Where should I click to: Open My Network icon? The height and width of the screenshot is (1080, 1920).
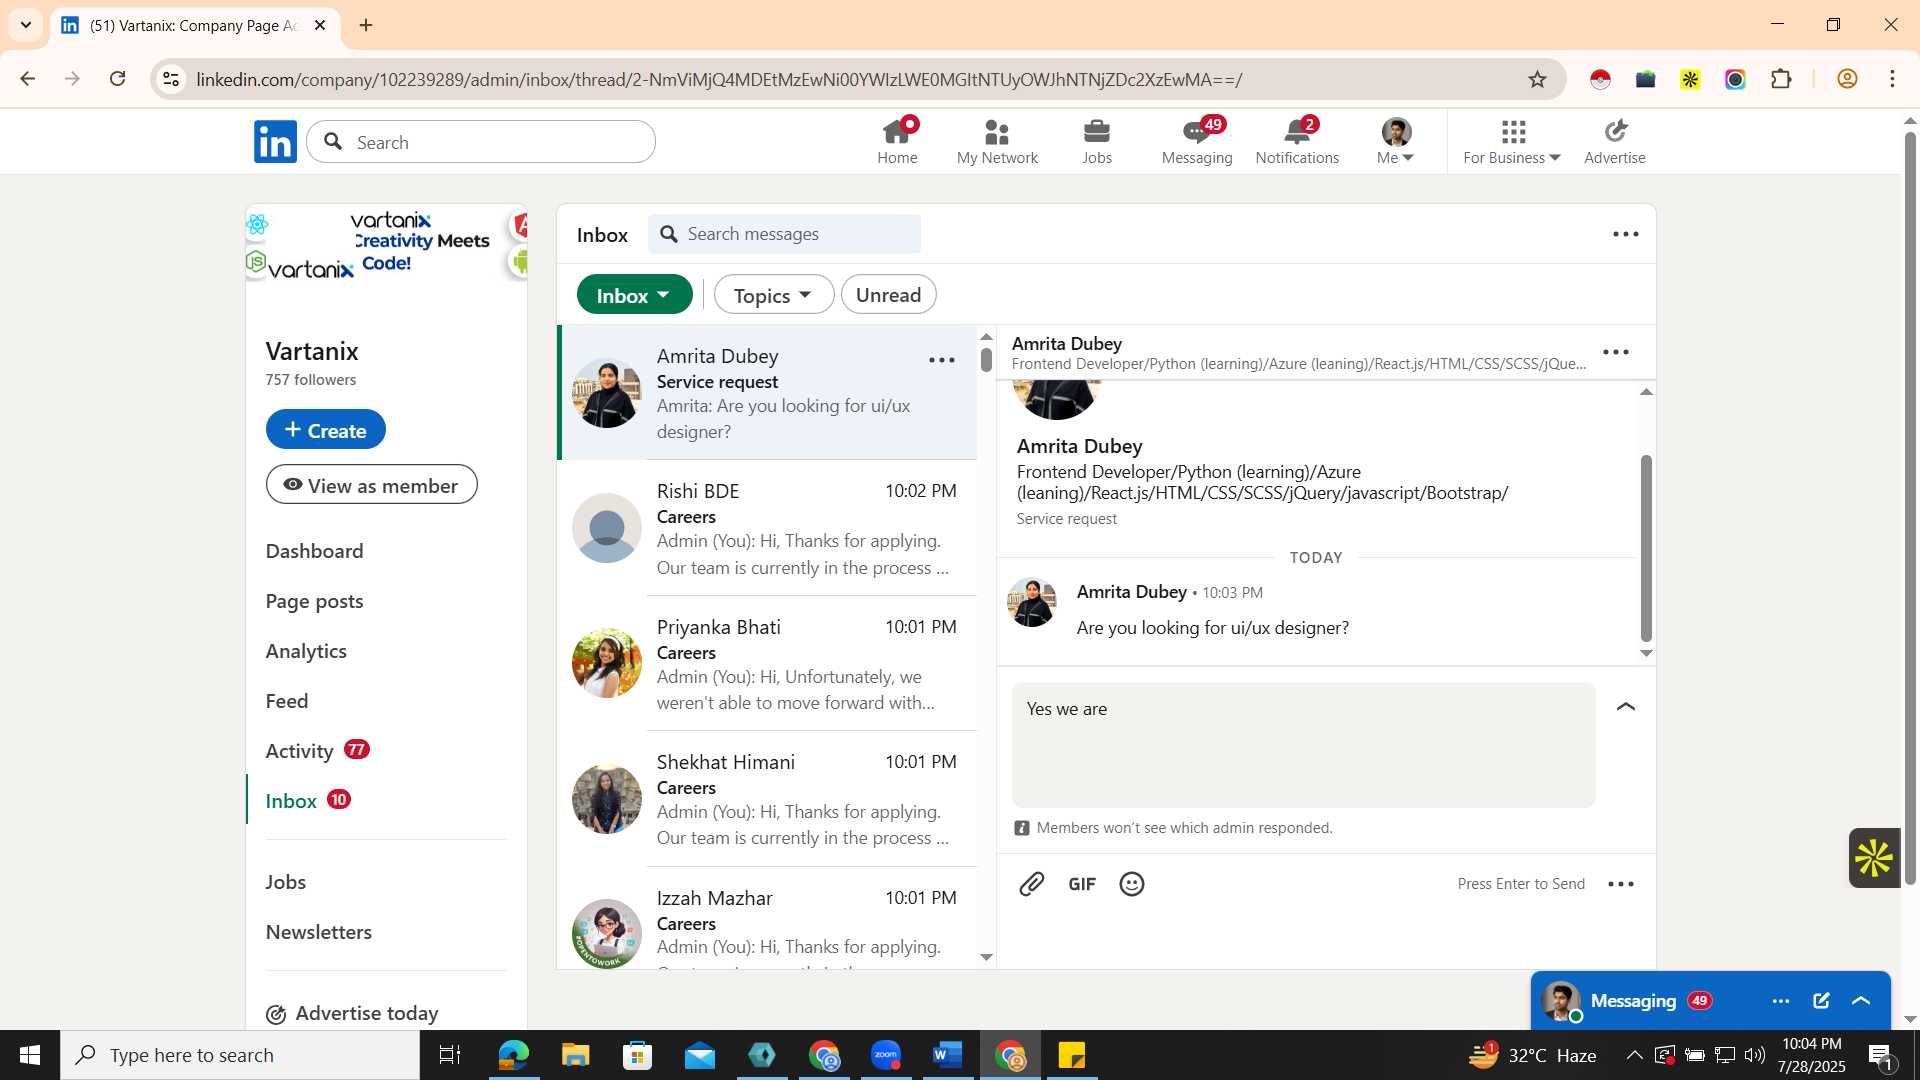(997, 141)
